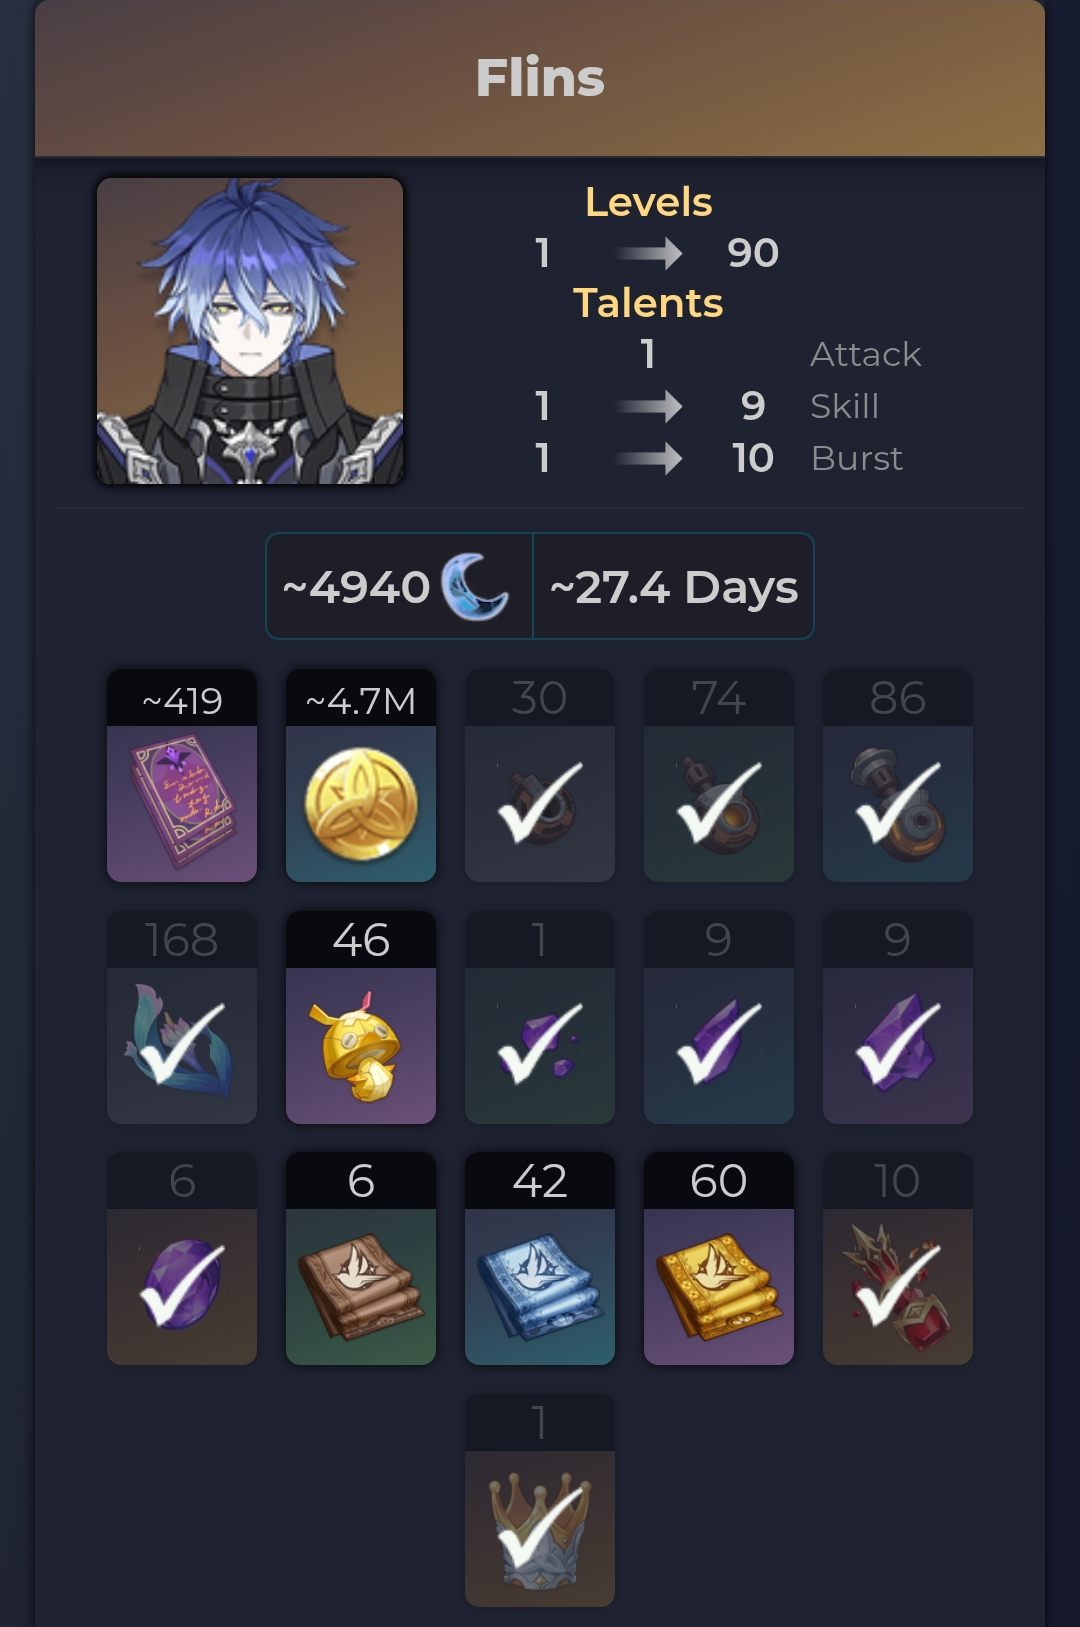Tap the blue moon resin icon
Viewport: 1080px width, 1627px height.
click(x=475, y=587)
